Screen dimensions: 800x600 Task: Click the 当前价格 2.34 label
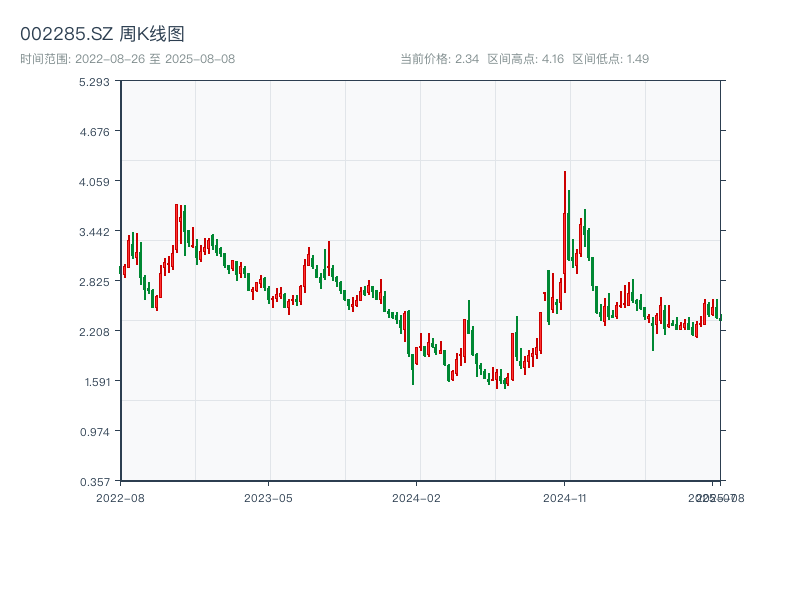tap(439, 59)
